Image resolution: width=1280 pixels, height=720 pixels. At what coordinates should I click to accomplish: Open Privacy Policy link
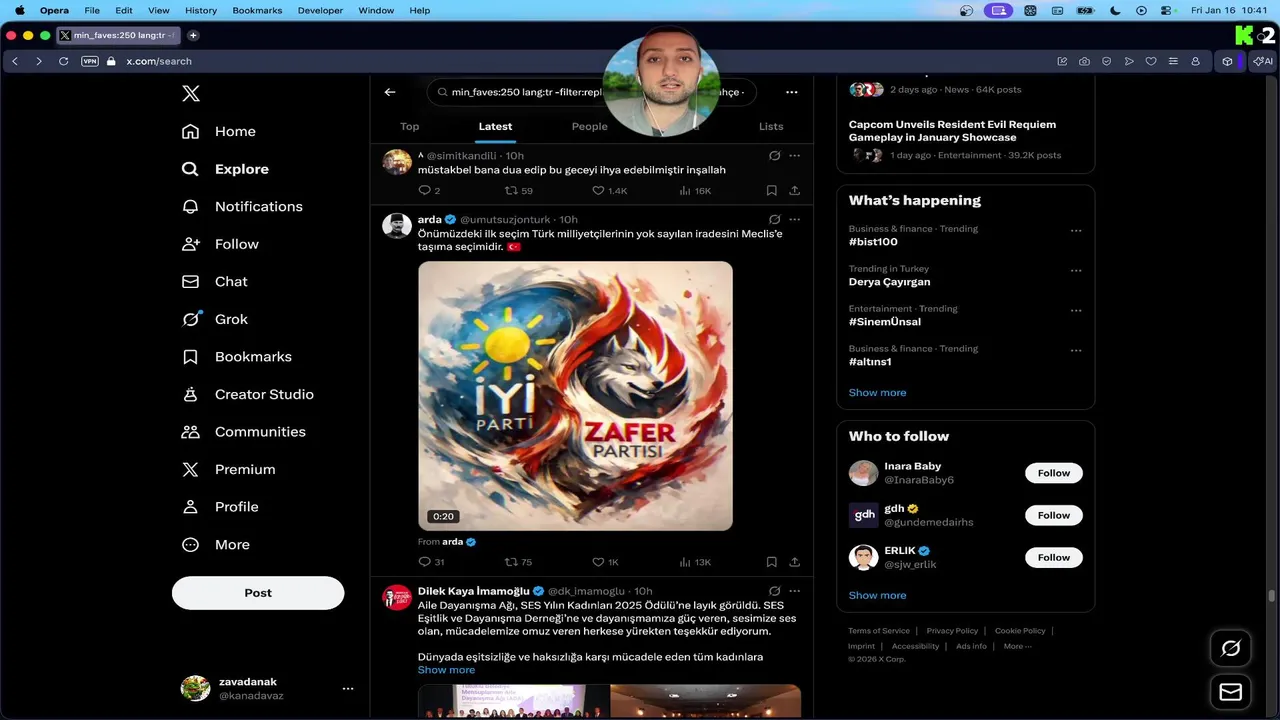952,631
